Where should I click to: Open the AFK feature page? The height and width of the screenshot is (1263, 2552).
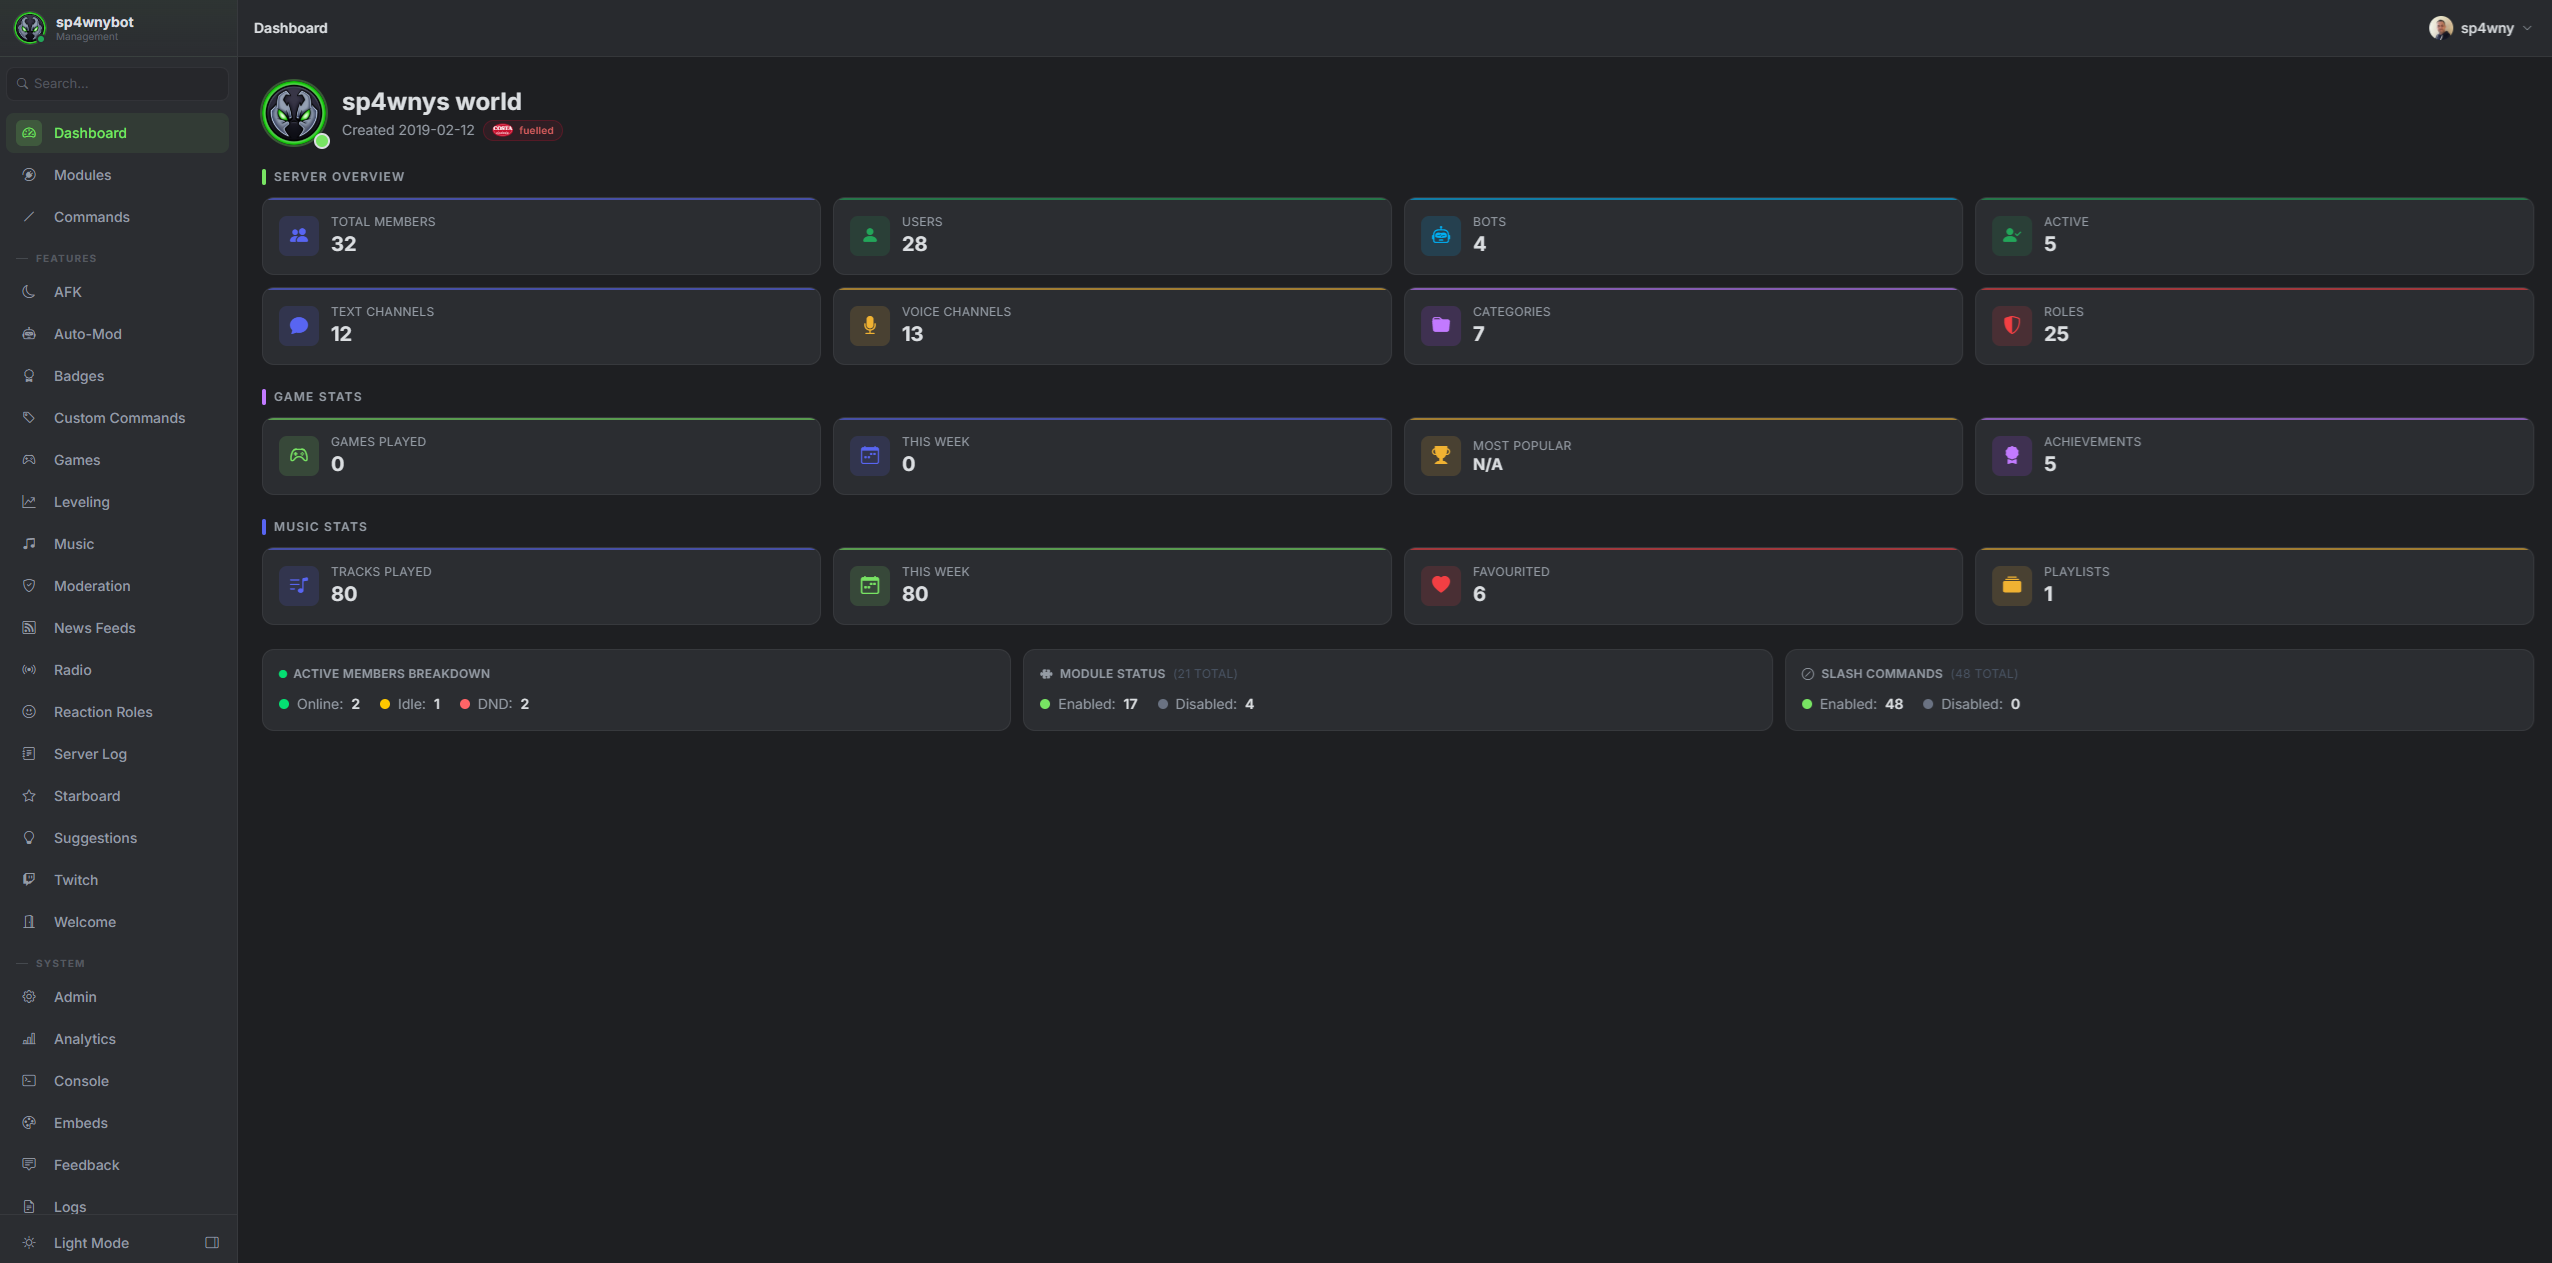[x=68, y=291]
